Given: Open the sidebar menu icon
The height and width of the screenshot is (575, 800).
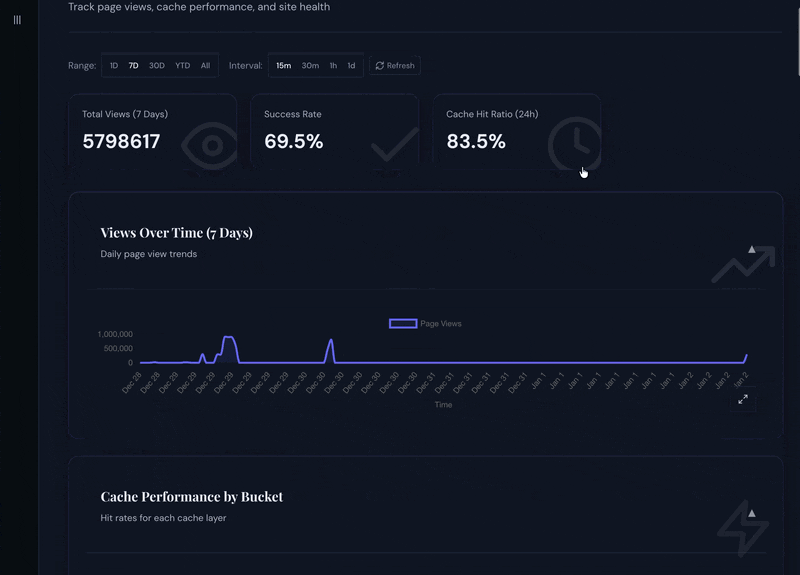Looking at the screenshot, I should pyautogui.click(x=17, y=20).
